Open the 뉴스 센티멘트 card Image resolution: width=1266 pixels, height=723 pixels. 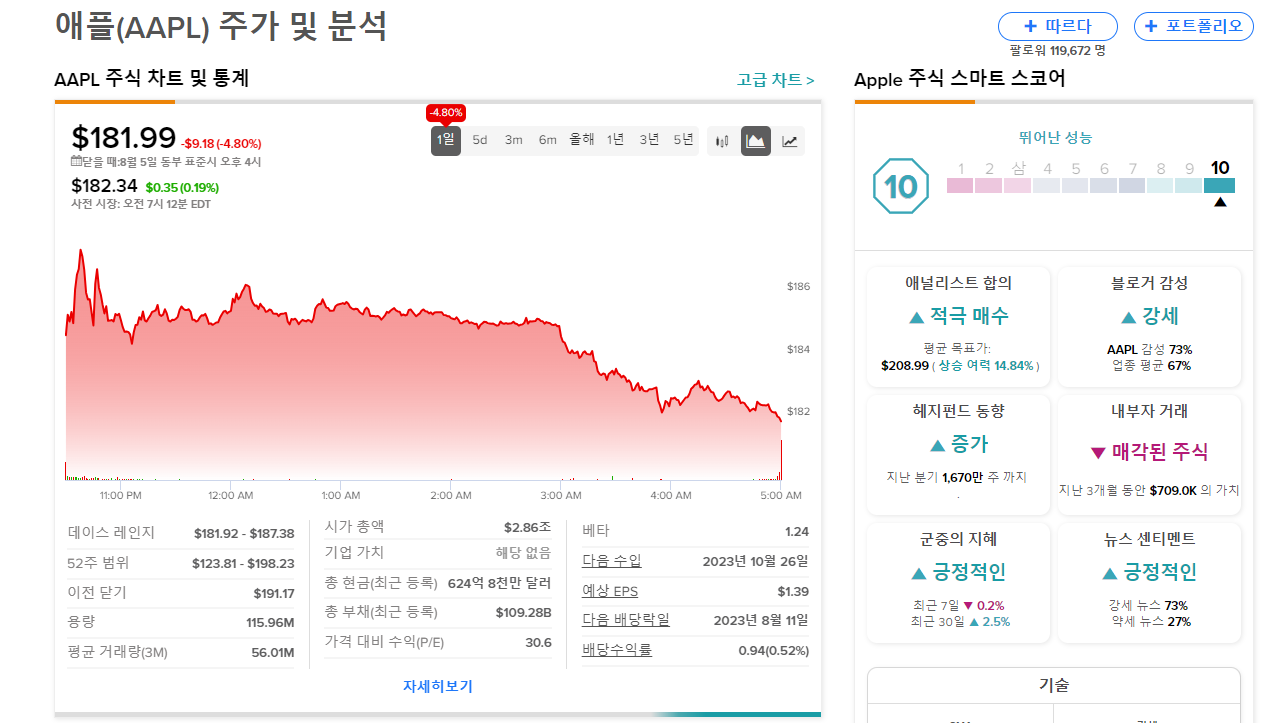(x=1149, y=583)
